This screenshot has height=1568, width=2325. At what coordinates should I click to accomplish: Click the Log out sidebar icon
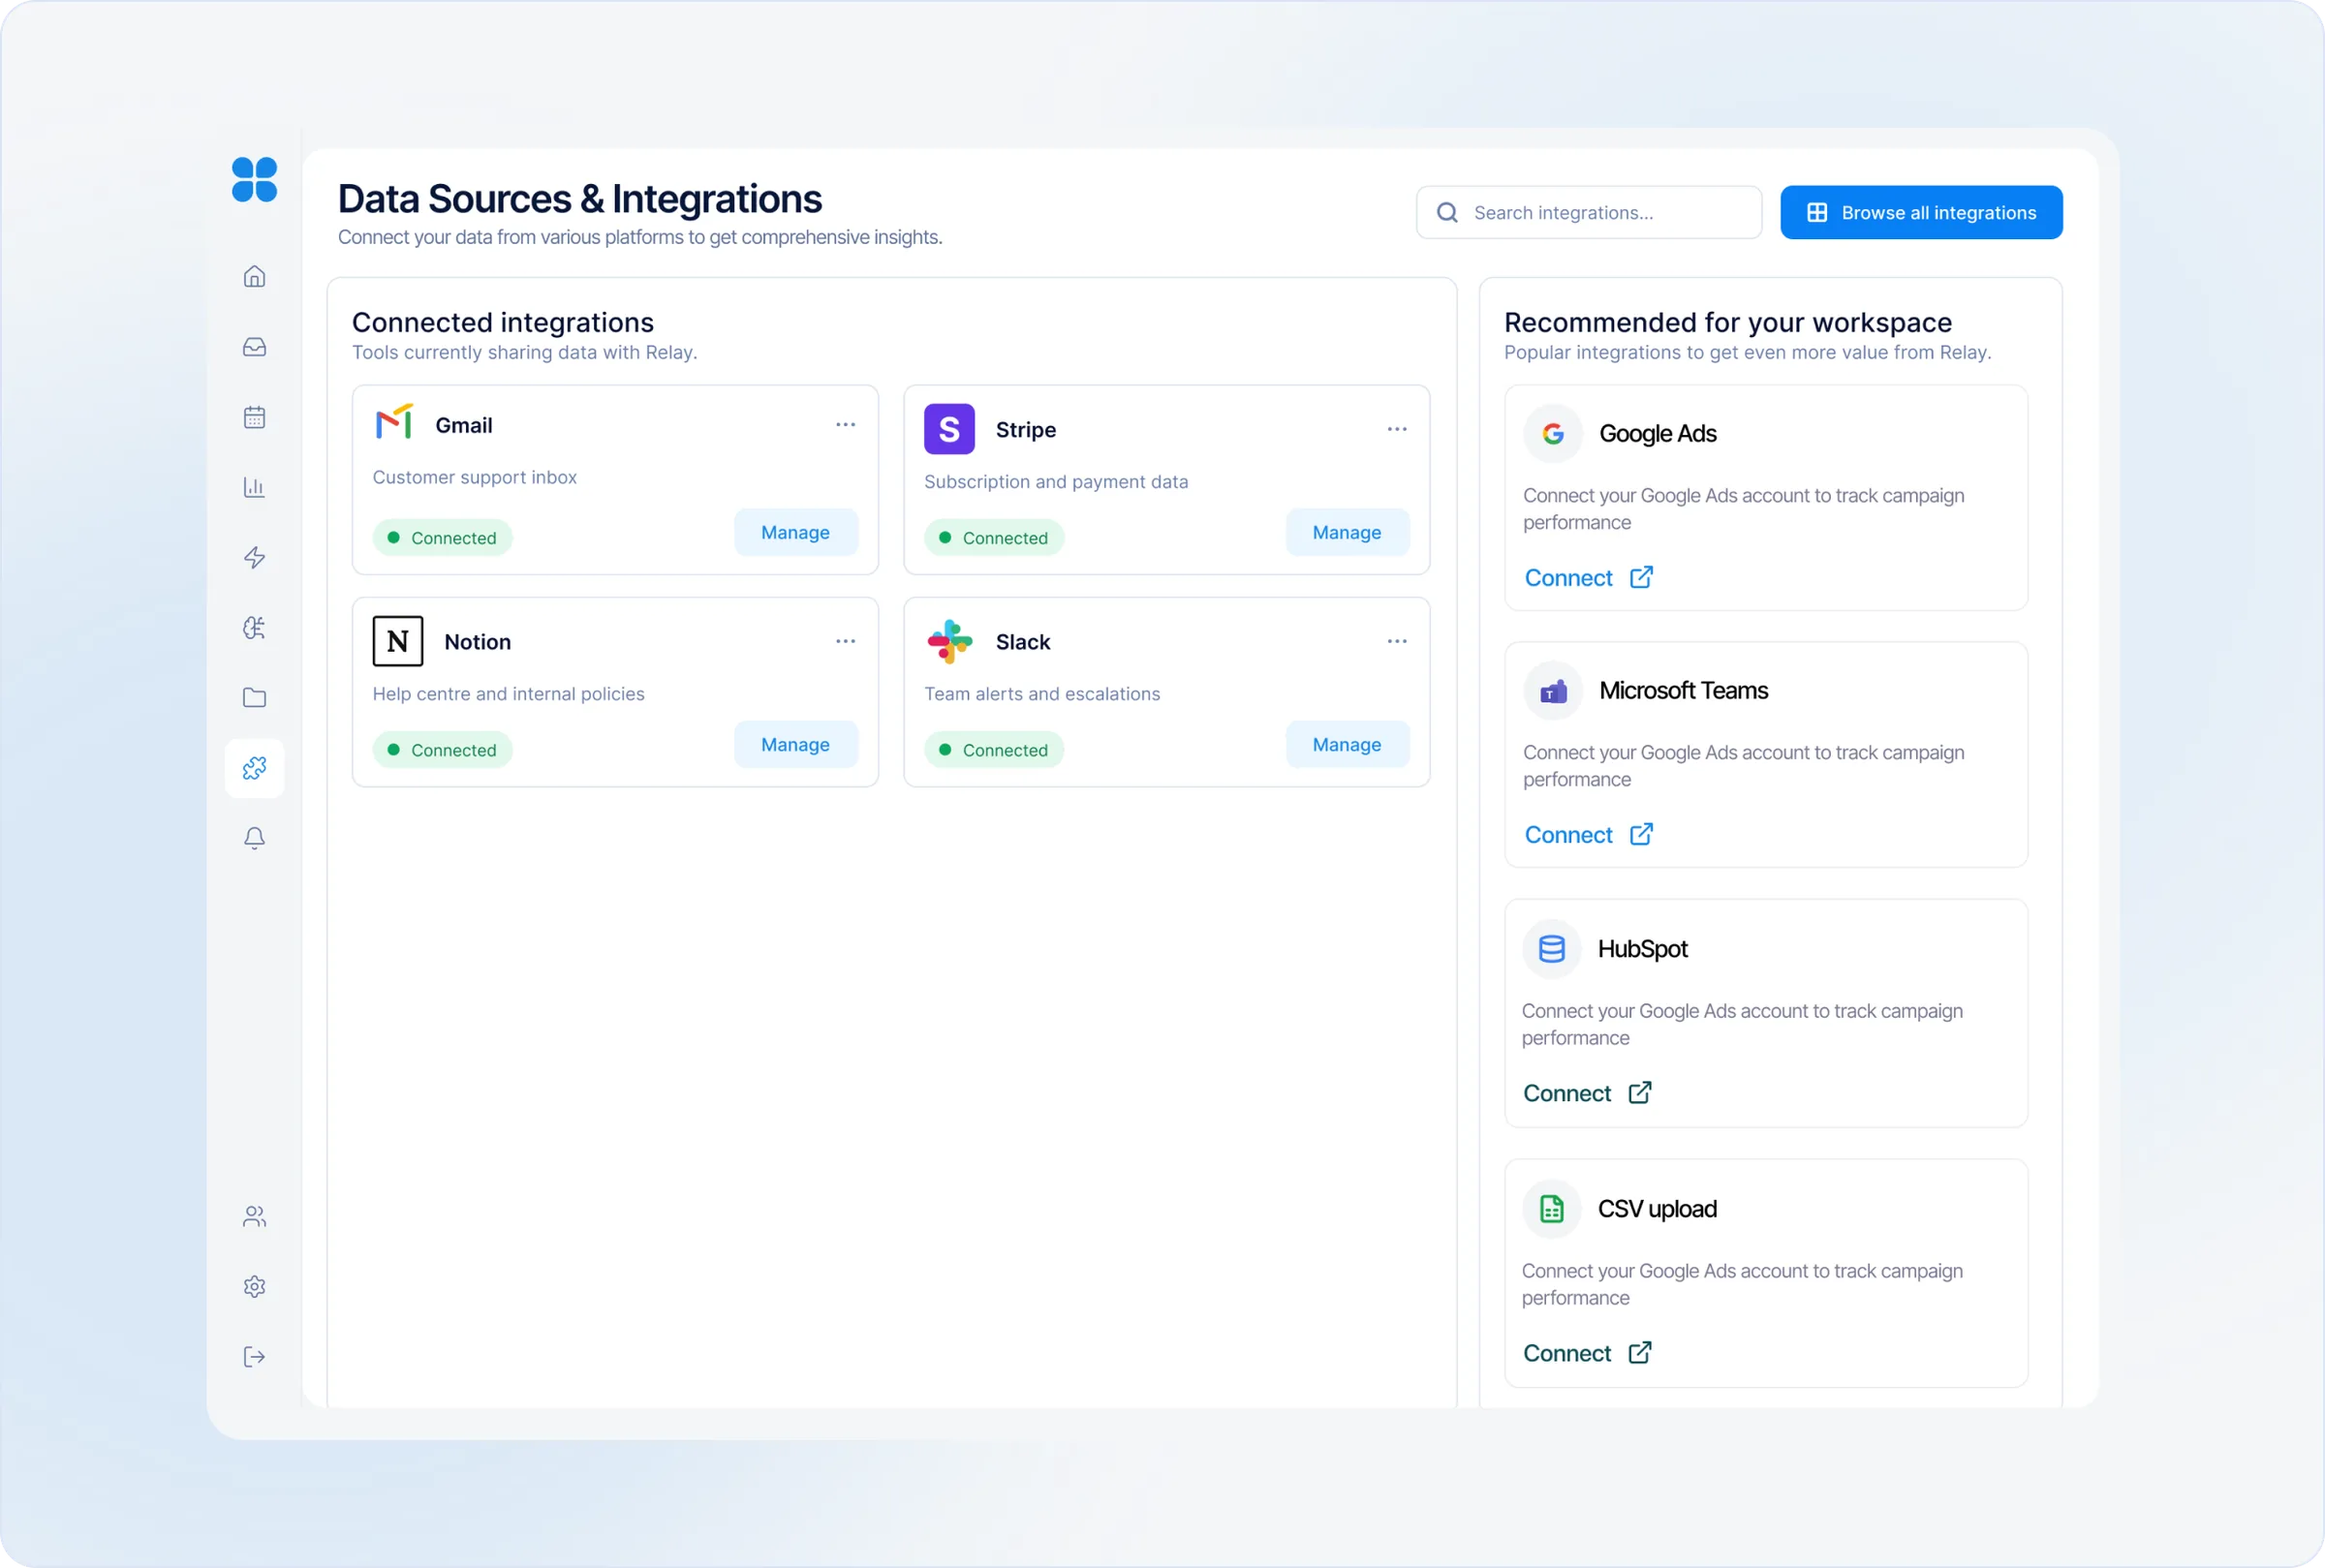coord(254,1356)
